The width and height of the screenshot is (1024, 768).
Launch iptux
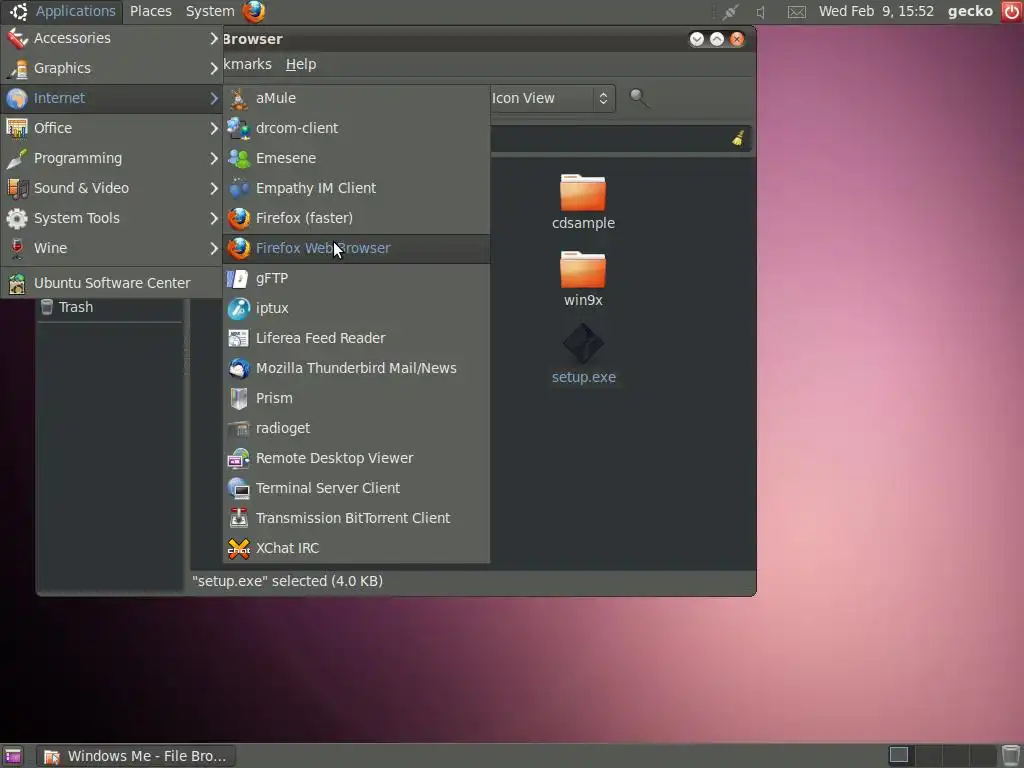(356, 308)
